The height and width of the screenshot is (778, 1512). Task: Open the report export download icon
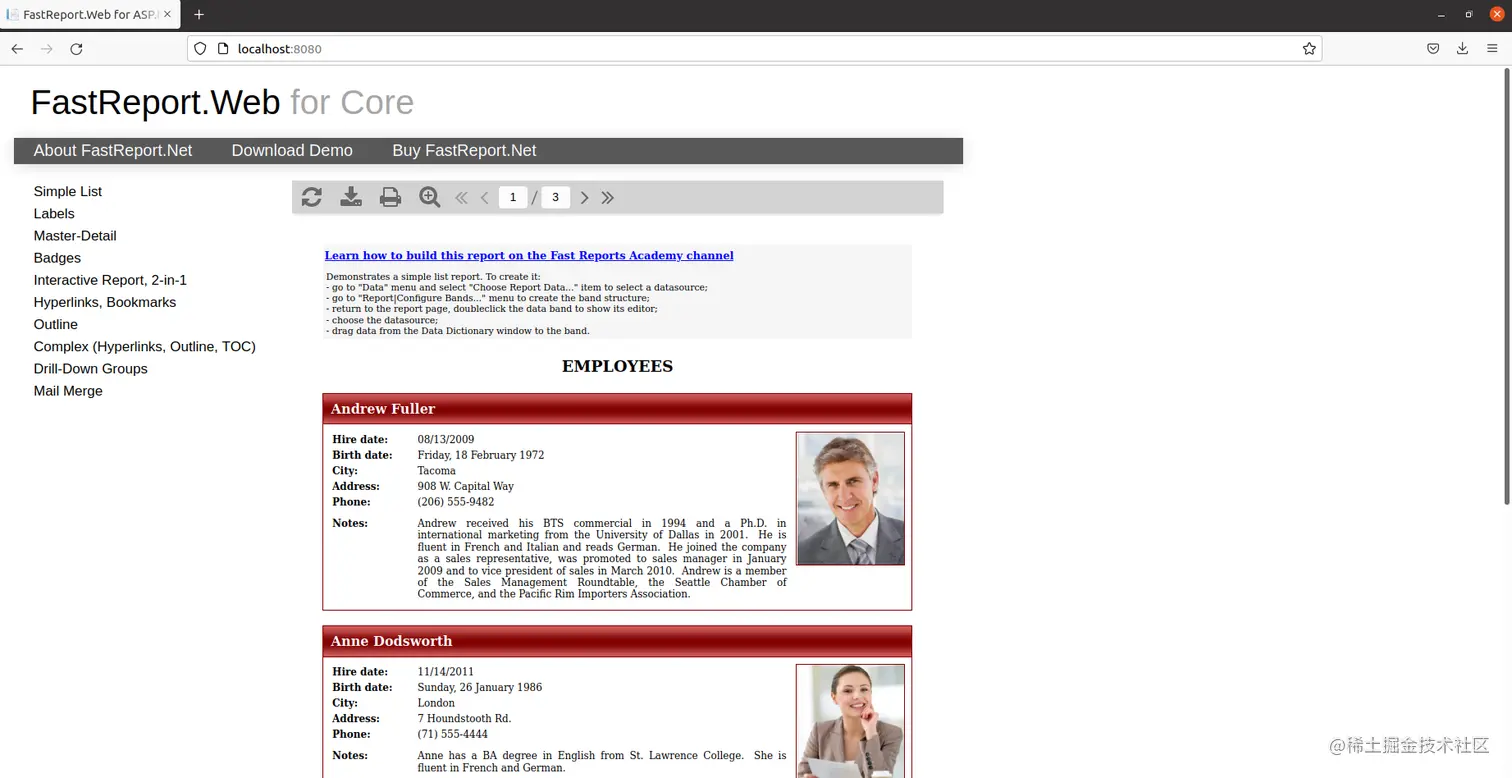pos(351,197)
